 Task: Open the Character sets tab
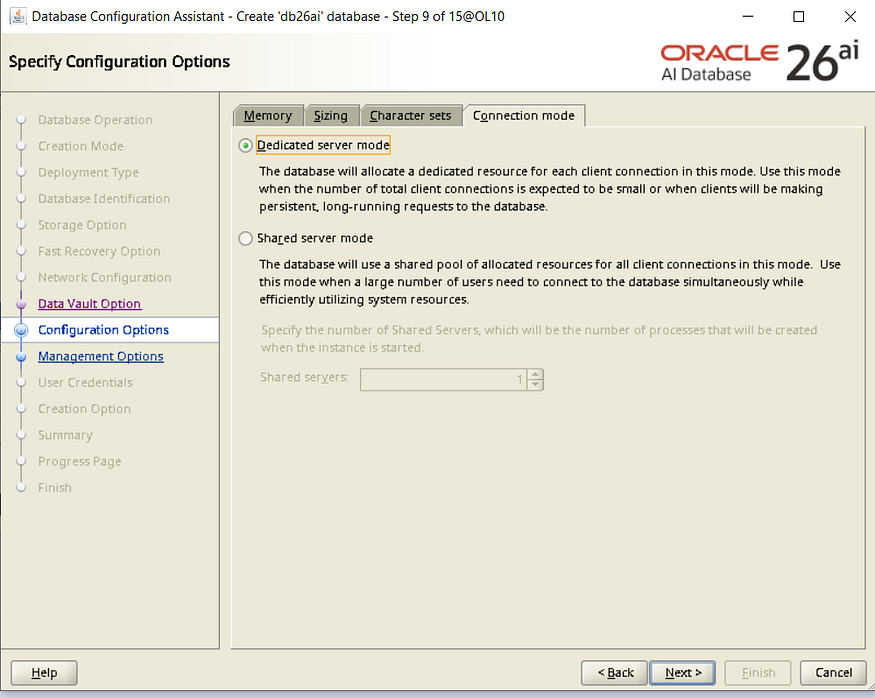pyautogui.click(x=411, y=115)
